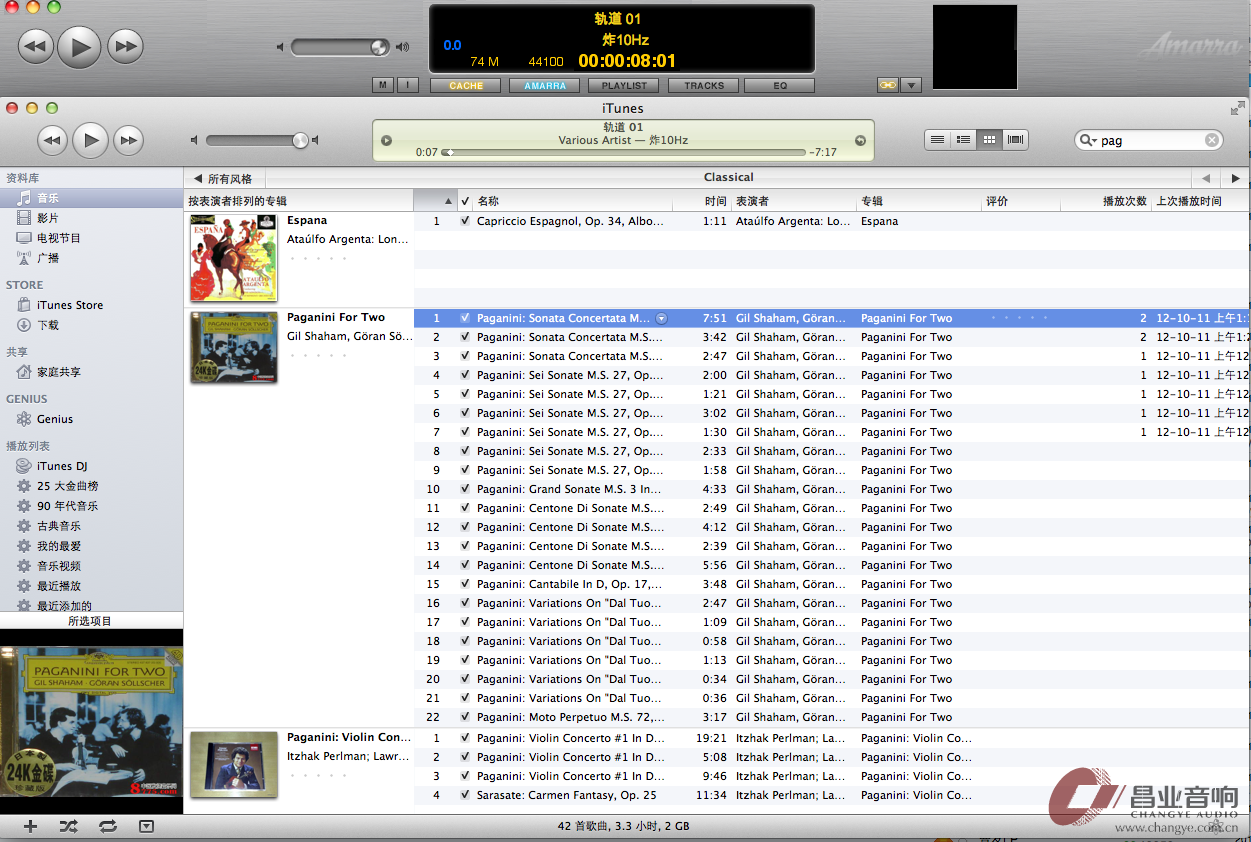Click Amarra's rewind button
The image size is (1251, 842).
pyautogui.click(x=36, y=46)
